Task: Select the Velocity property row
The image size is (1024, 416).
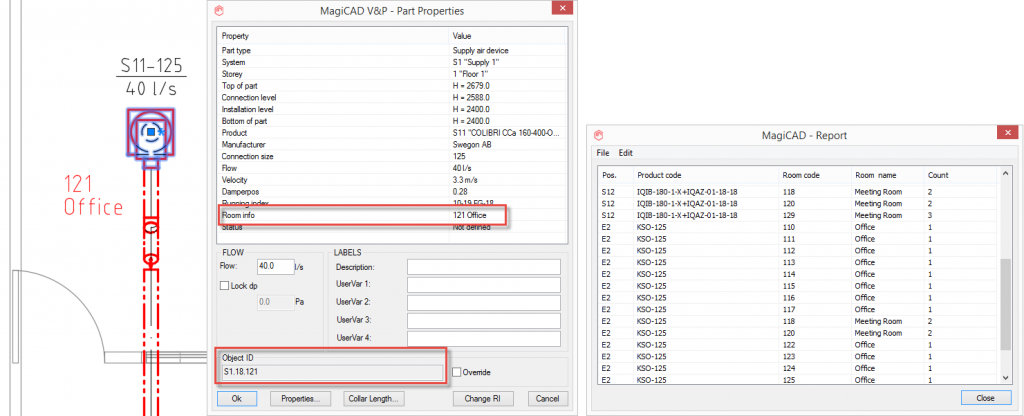Action: (392, 180)
